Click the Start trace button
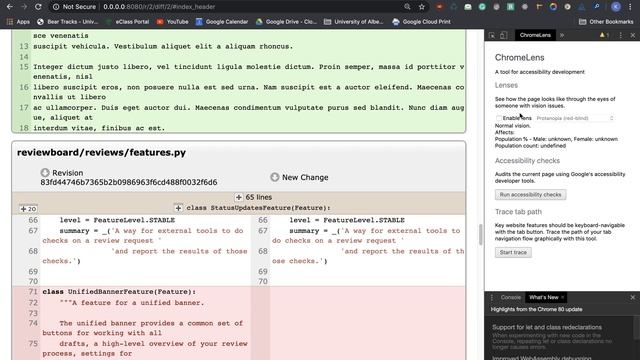This screenshot has width=640, height=360. 513,252
